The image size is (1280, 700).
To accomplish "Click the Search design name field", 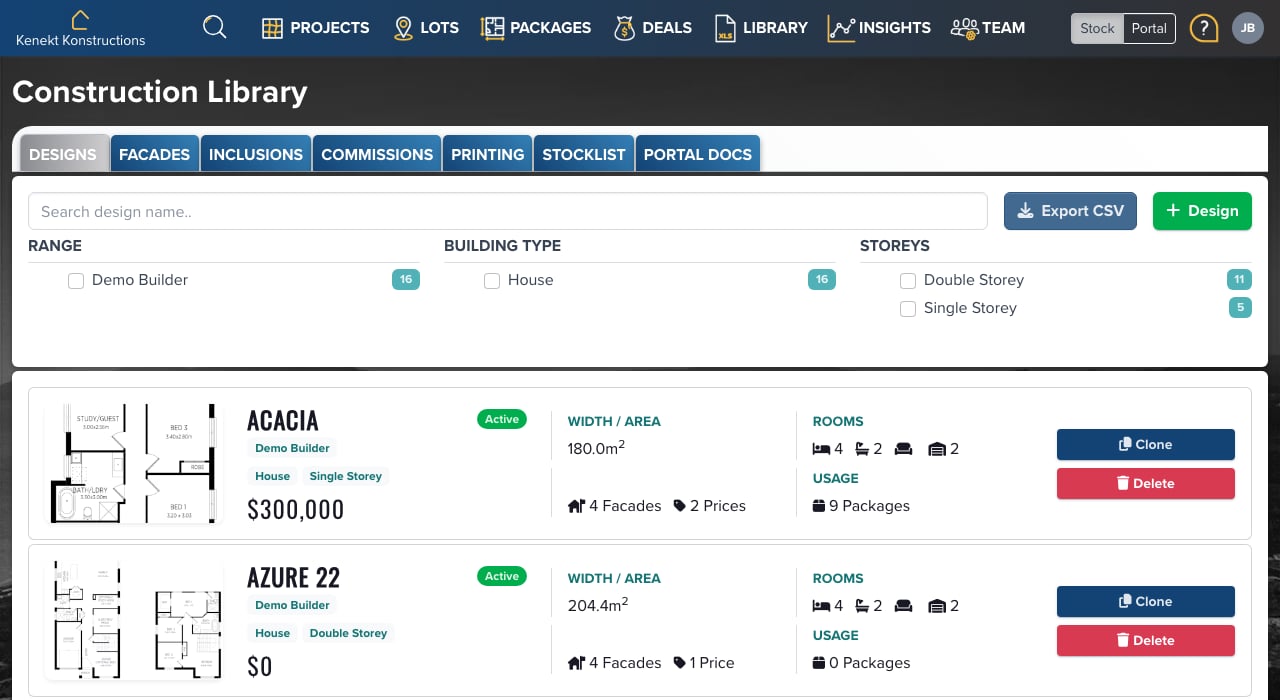I will click(508, 211).
